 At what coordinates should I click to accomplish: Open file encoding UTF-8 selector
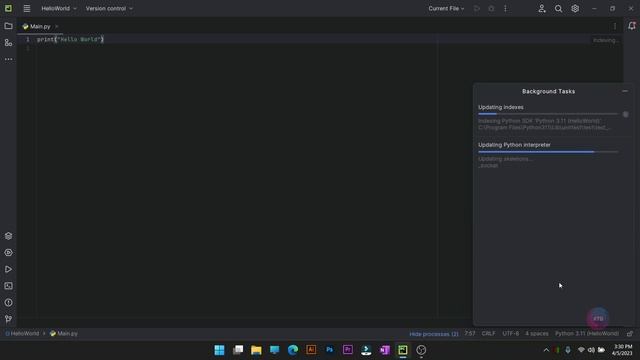[x=511, y=334]
